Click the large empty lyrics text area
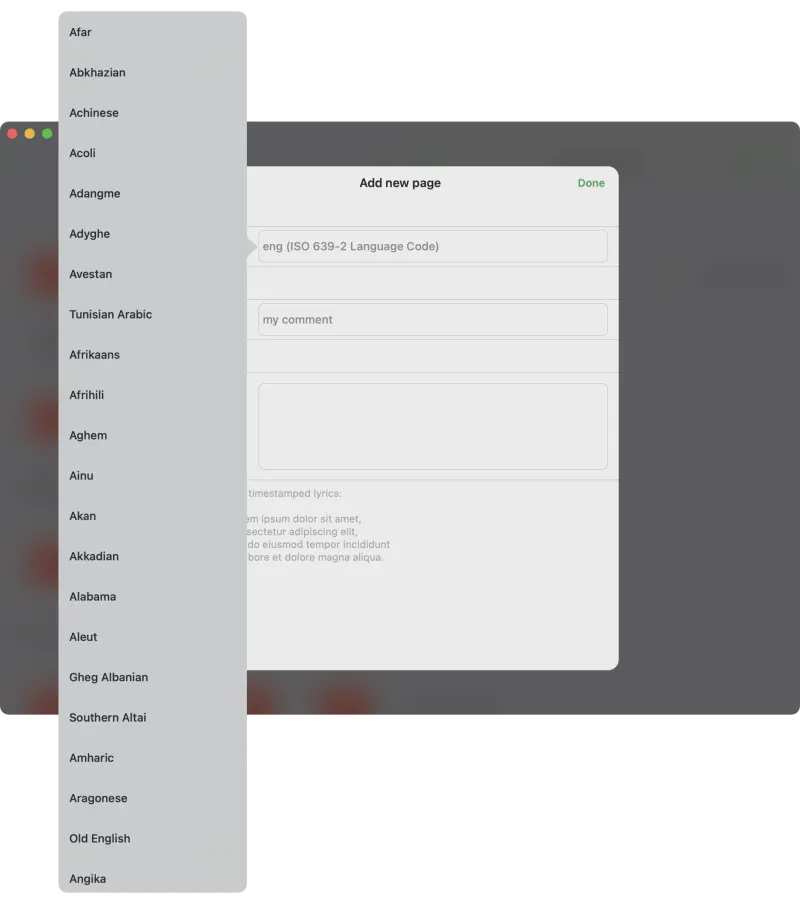 click(432, 426)
